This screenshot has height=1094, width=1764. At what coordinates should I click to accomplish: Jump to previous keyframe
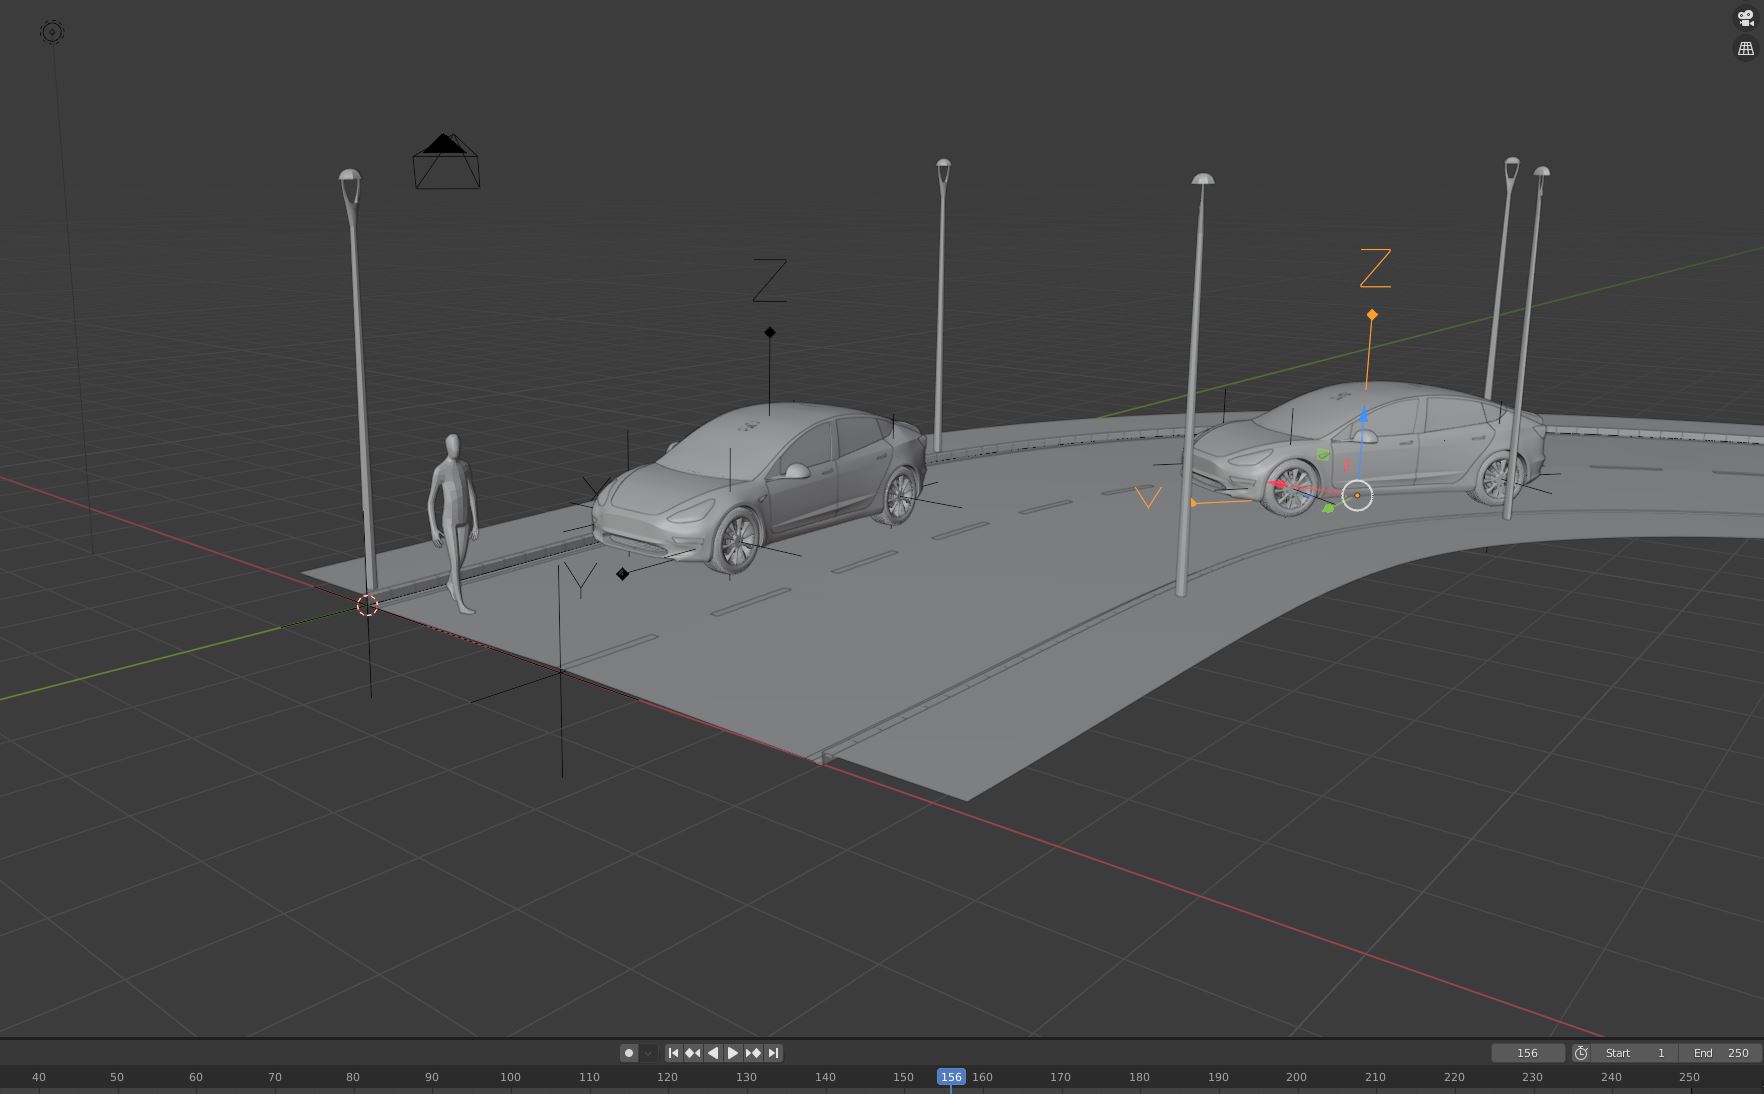(693, 1053)
